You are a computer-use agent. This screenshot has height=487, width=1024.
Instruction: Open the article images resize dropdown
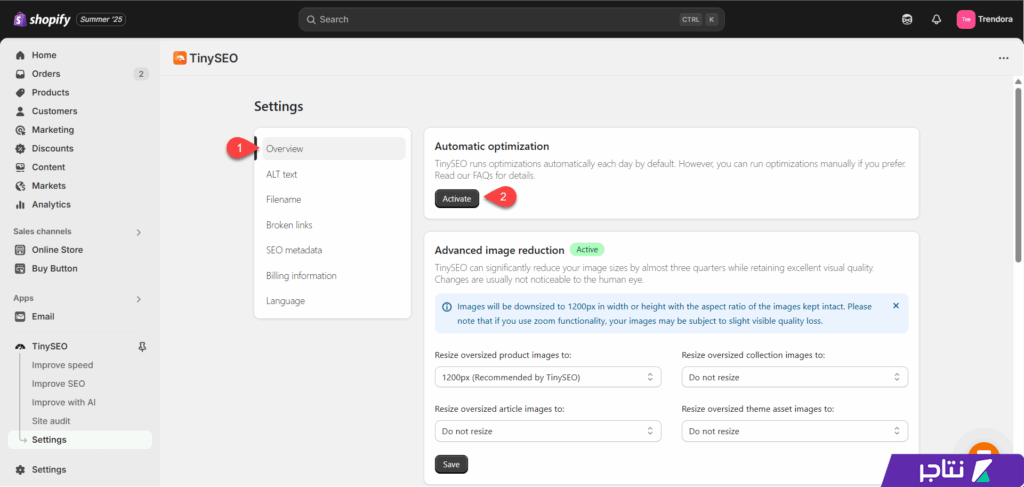coord(548,431)
